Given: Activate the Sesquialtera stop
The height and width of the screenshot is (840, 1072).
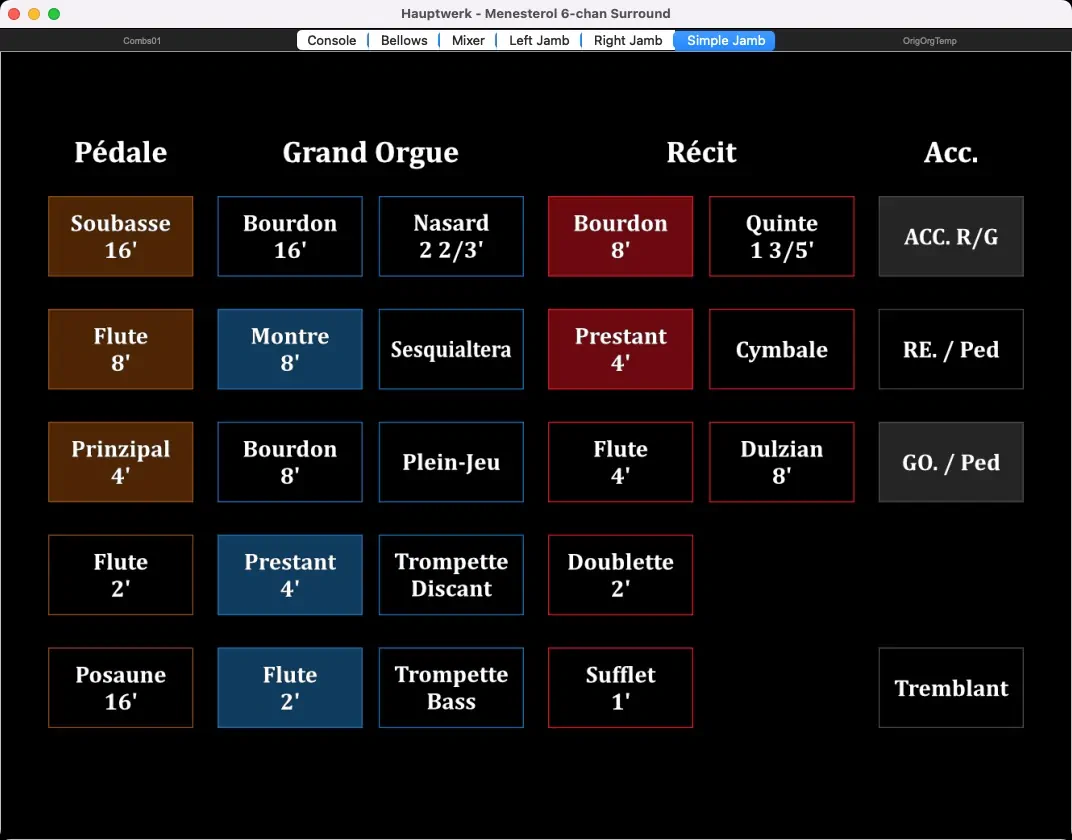Looking at the screenshot, I should (451, 350).
